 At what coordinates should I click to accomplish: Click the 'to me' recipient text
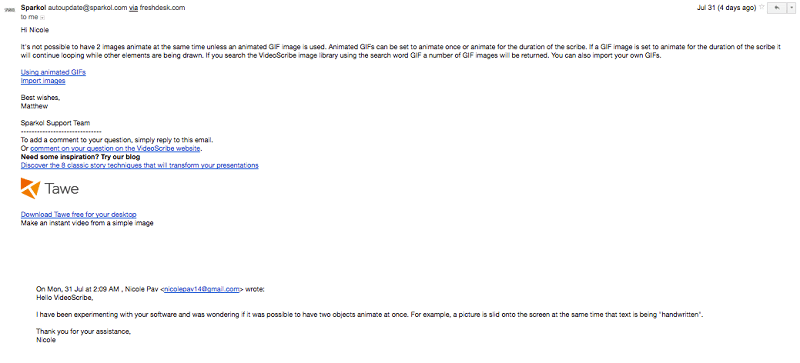(30, 17)
